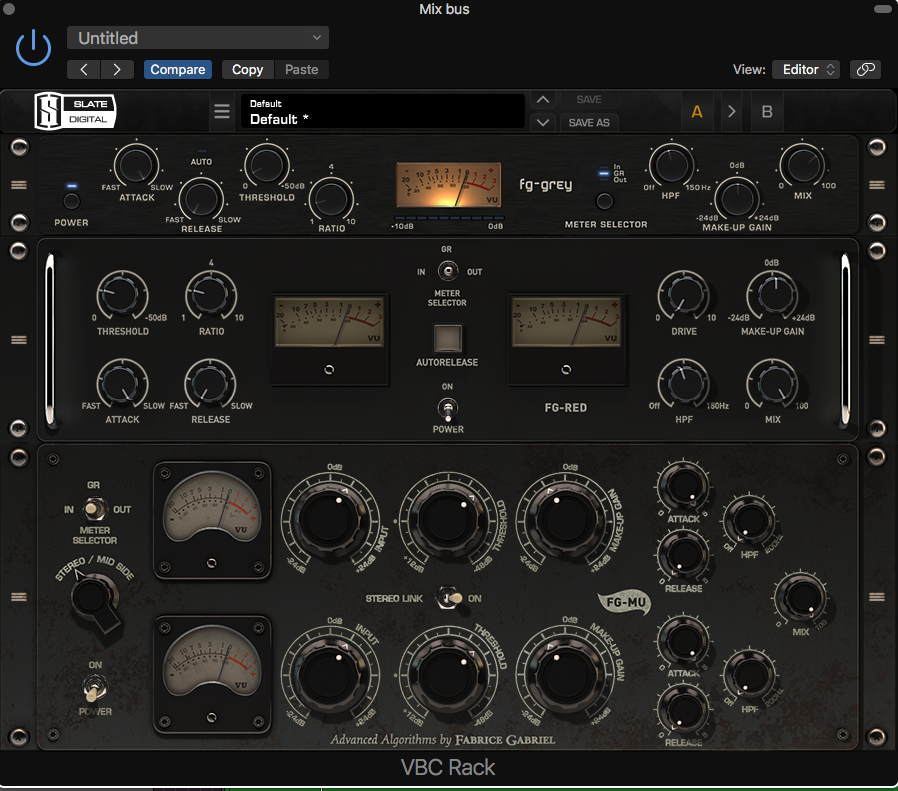This screenshot has width=898, height=791.
Task: Click the FG-Grey RELEASE knob
Action: click(201, 199)
